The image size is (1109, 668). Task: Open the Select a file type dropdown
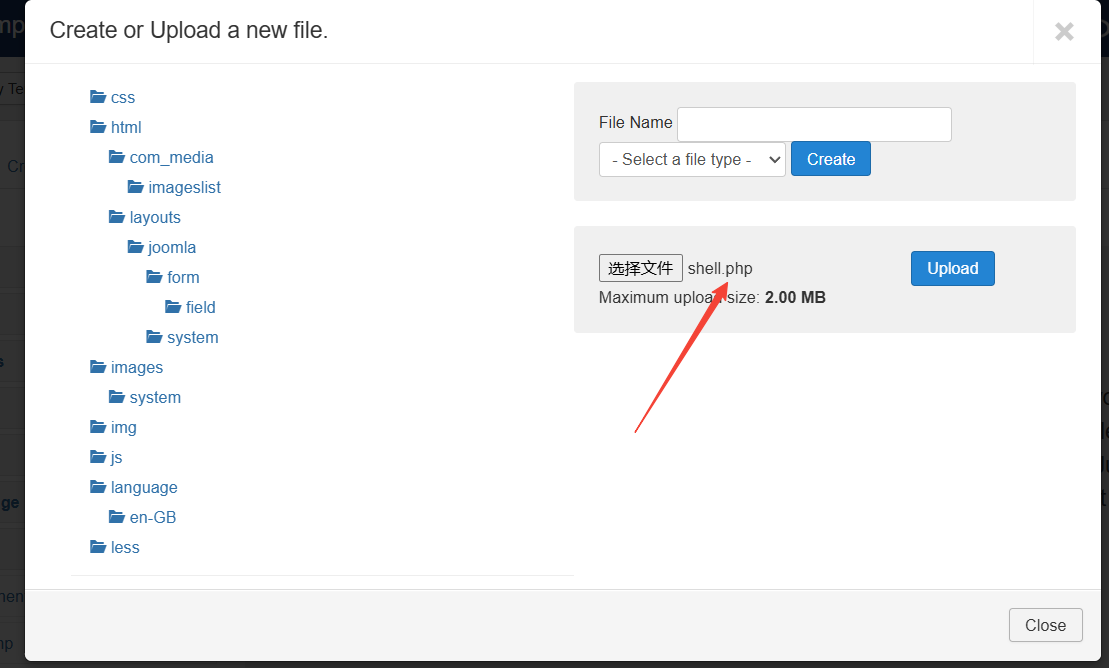pyautogui.click(x=692, y=159)
